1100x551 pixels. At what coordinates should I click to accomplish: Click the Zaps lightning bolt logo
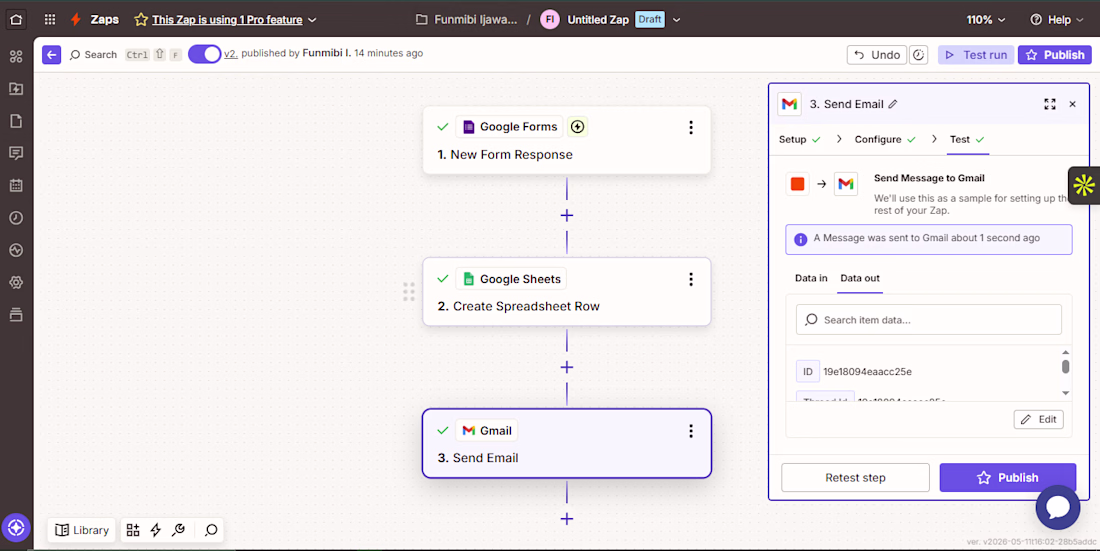coord(76,20)
